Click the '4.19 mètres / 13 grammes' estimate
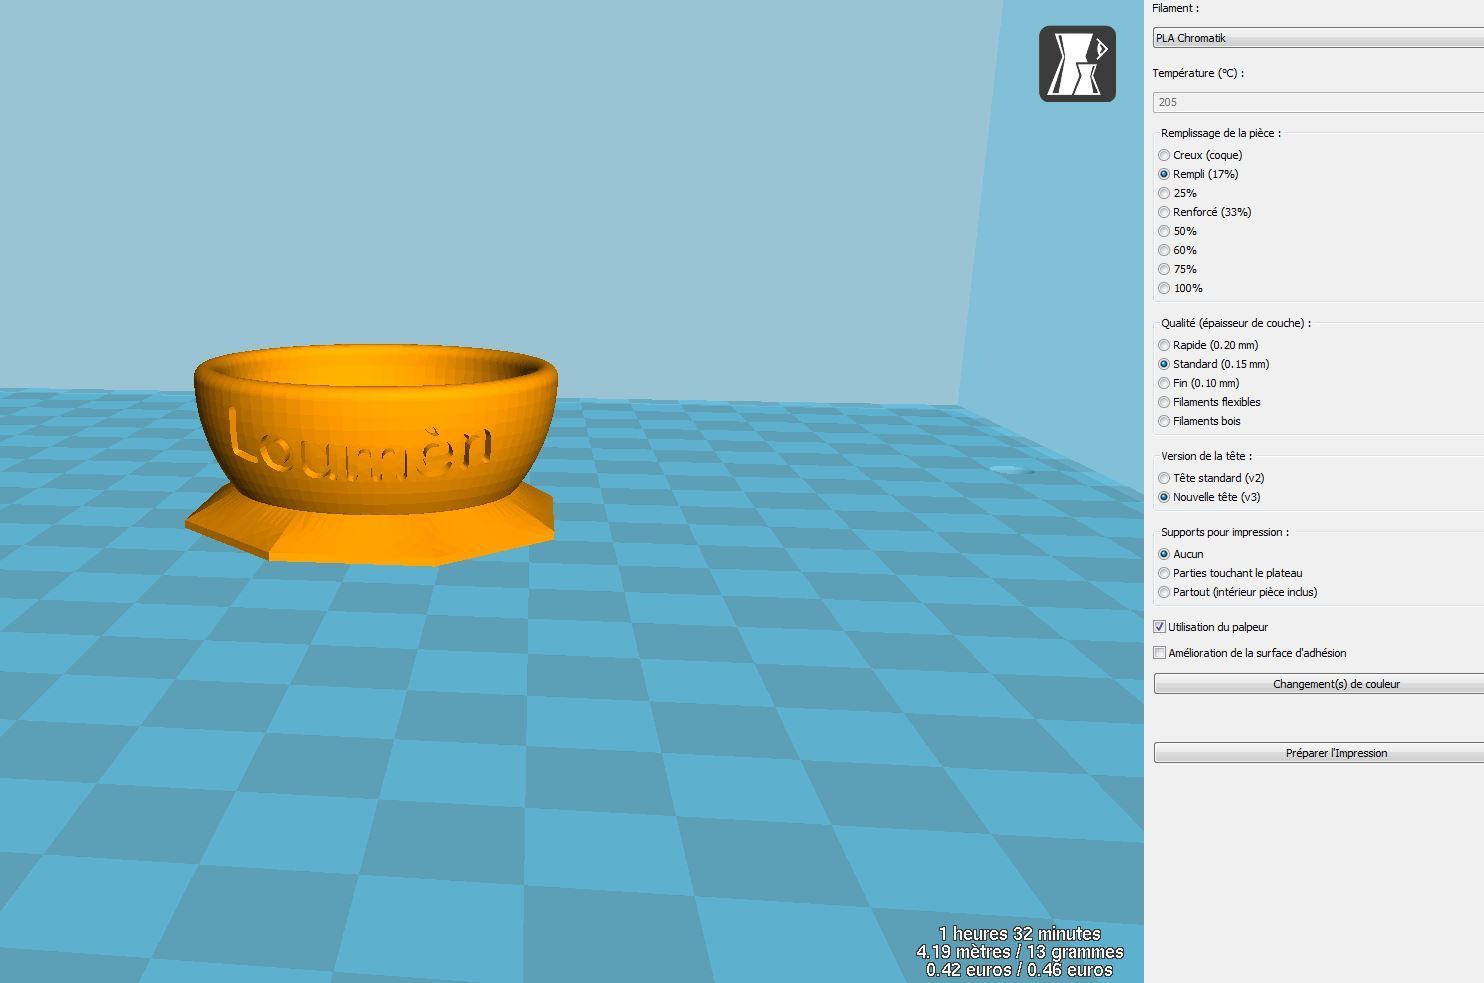1484x983 pixels. (x=1019, y=952)
